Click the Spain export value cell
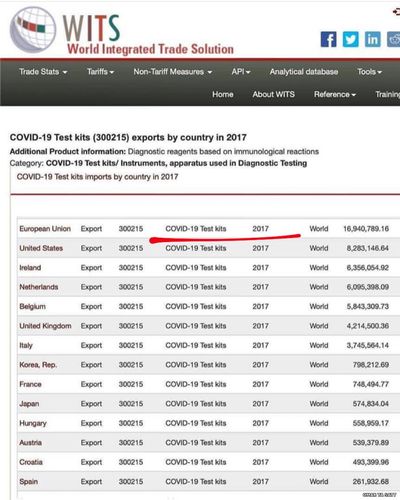The height and width of the screenshot is (500, 400). [x=371, y=482]
